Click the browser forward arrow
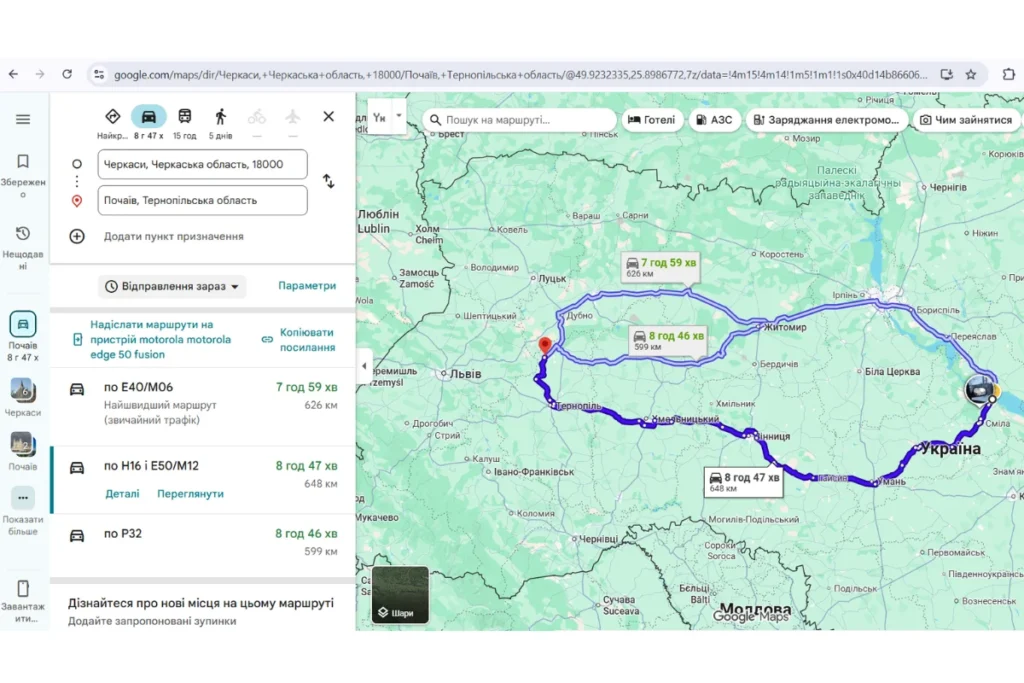Image resolution: width=1024 pixels, height=683 pixels. point(40,74)
